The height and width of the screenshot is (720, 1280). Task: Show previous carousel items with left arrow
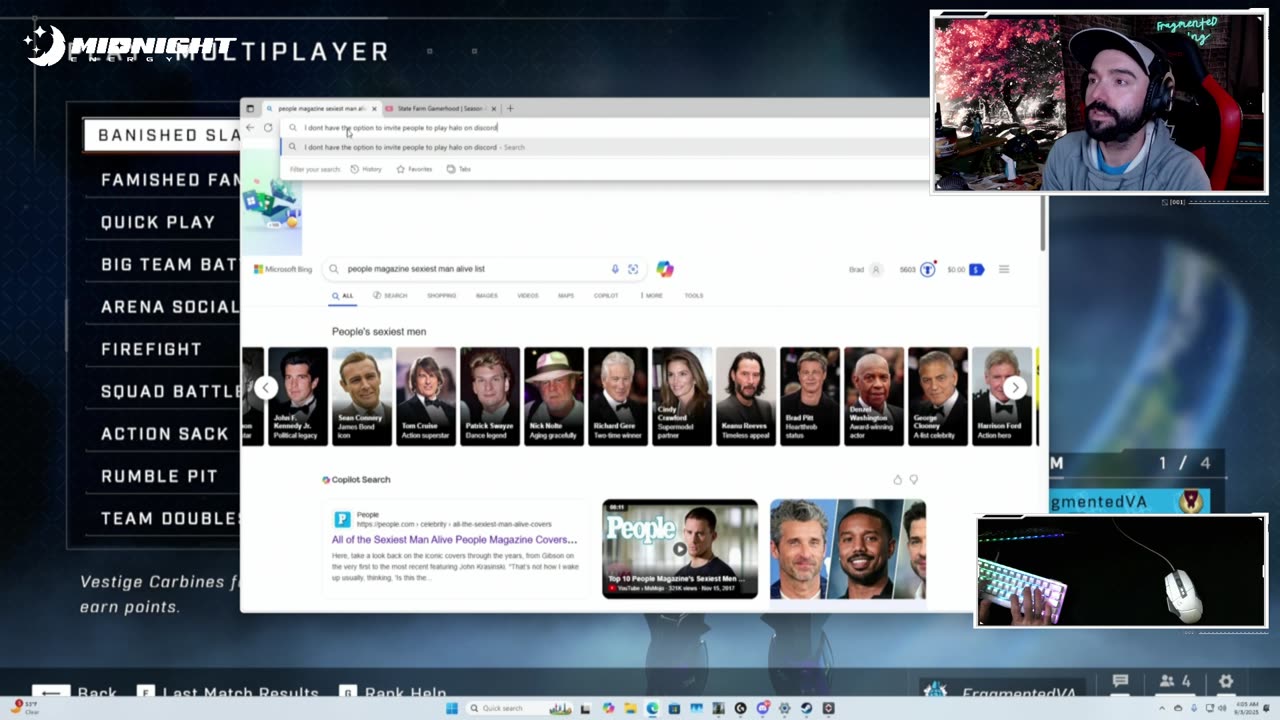[265, 388]
